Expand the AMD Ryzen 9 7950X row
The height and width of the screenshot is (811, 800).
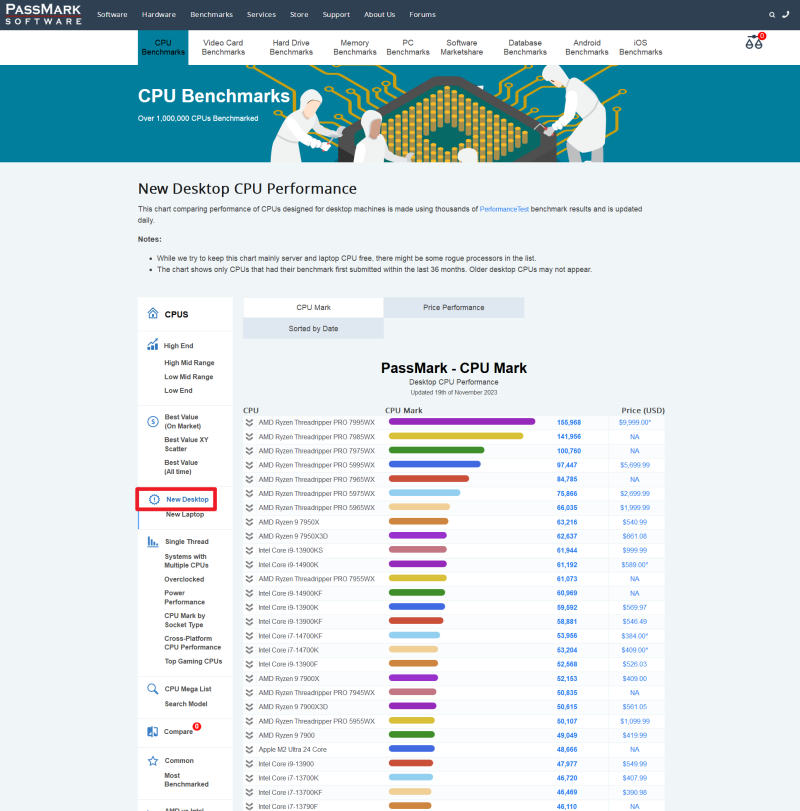pyautogui.click(x=249, y=522)
